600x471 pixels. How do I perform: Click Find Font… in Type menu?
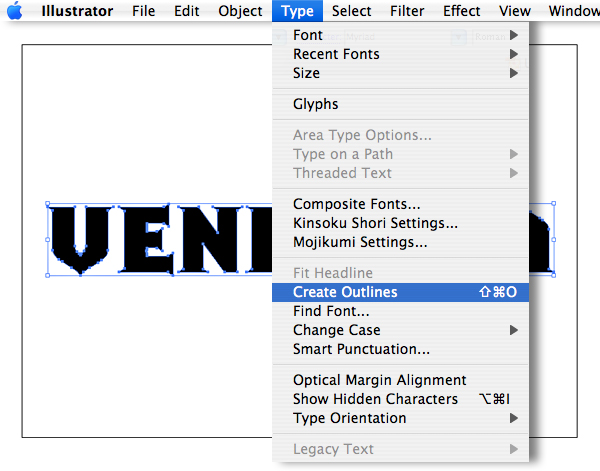[400, 311]
